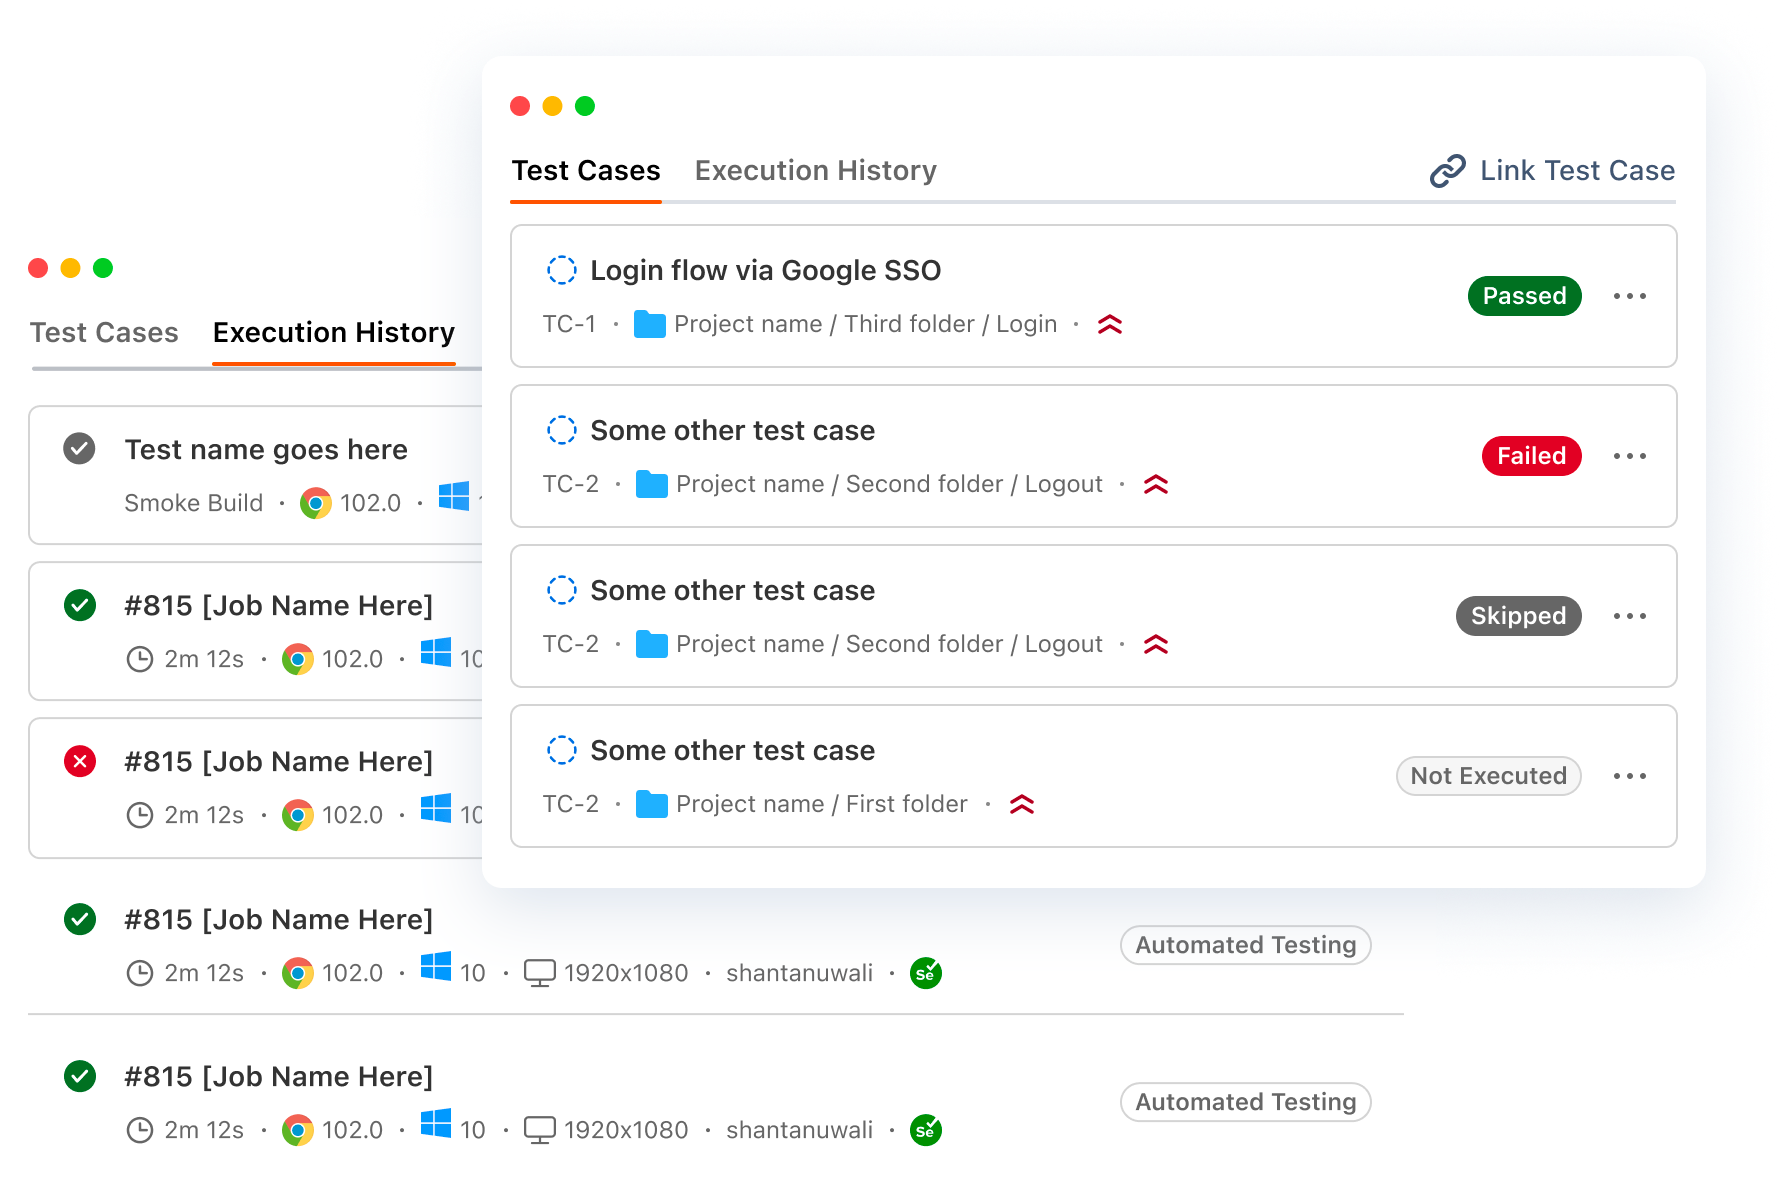Click the Link Test Case link

[1576, 171]
